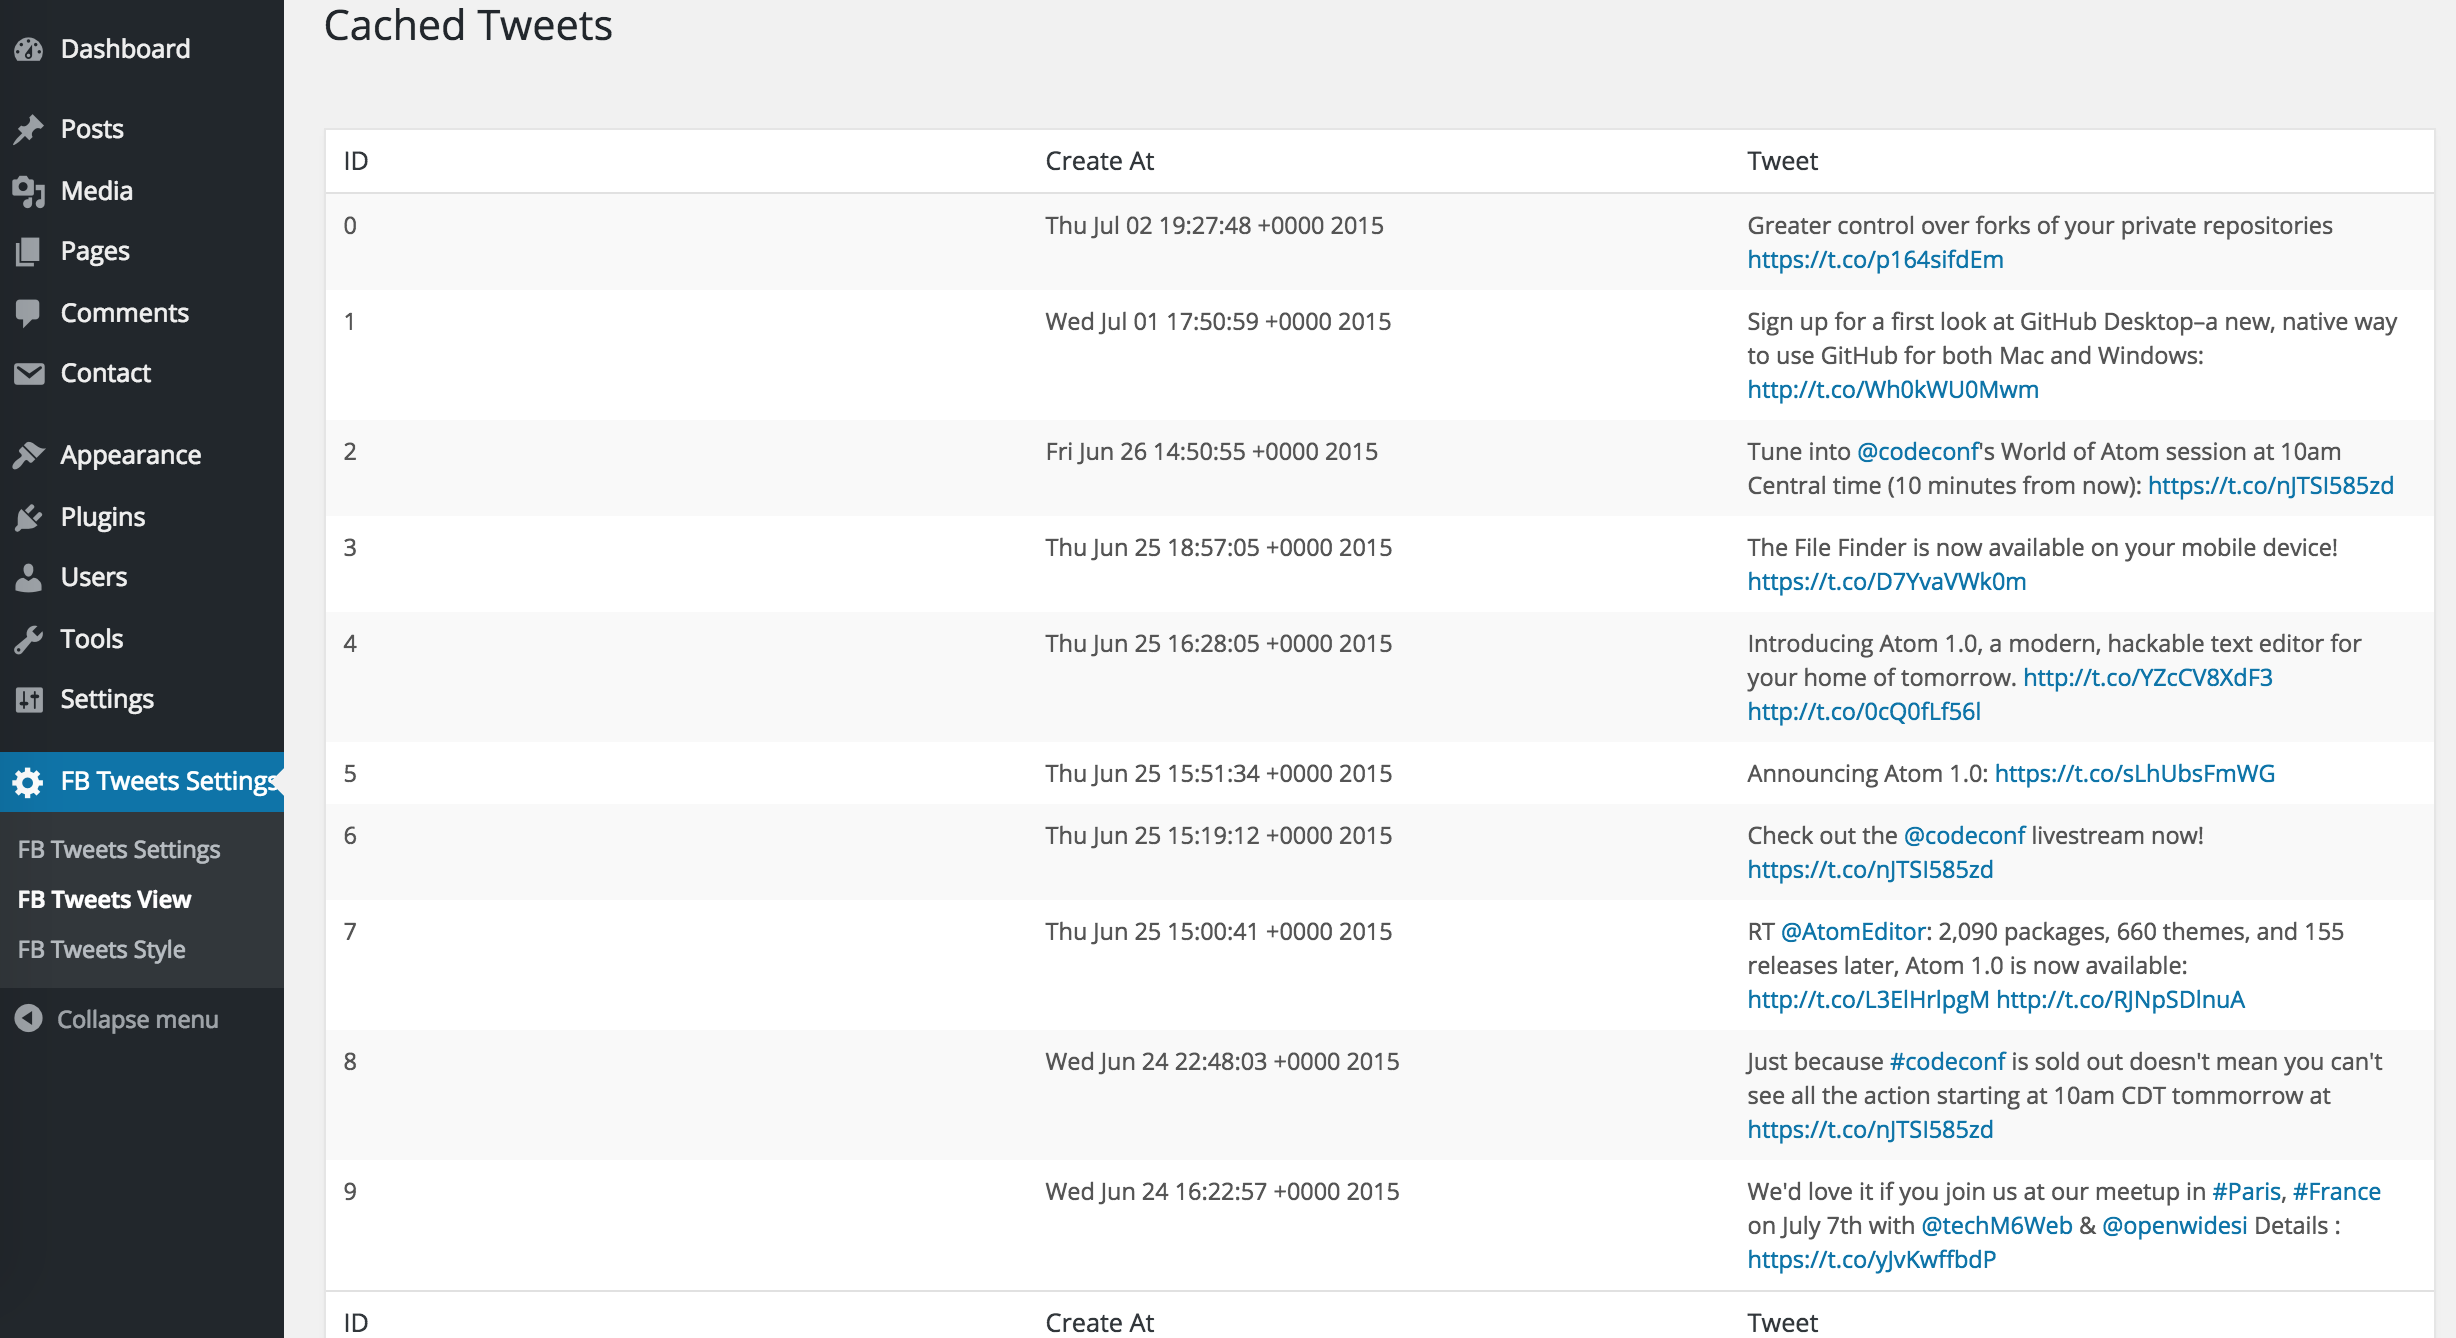Open the nJTSI585zd link in tweet 2
Viewport: 2456px width, 1338px height.
(x=2271, y=486)
